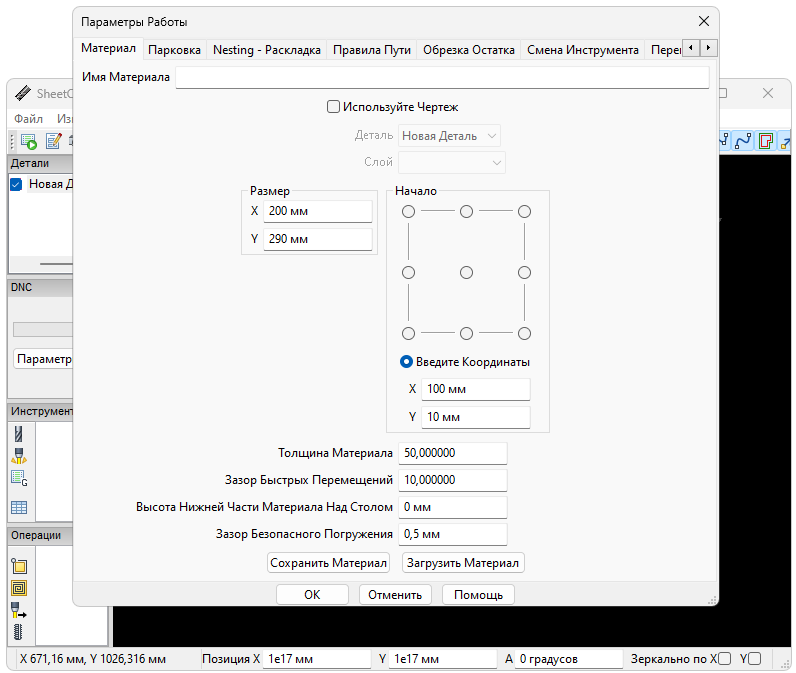The height and width of the screenshot is (673, 796).
Task: Focus the Имя Материала text field
Action: pyautogui.click(x=442, y=78)
